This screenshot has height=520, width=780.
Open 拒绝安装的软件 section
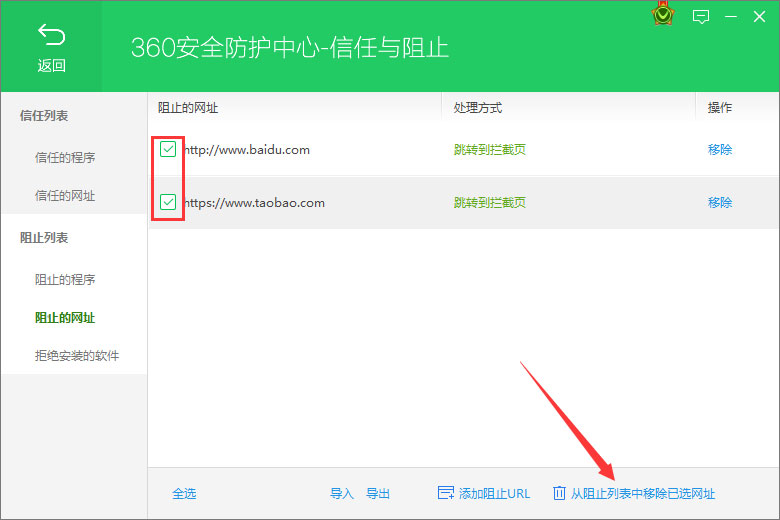[77, 356]
